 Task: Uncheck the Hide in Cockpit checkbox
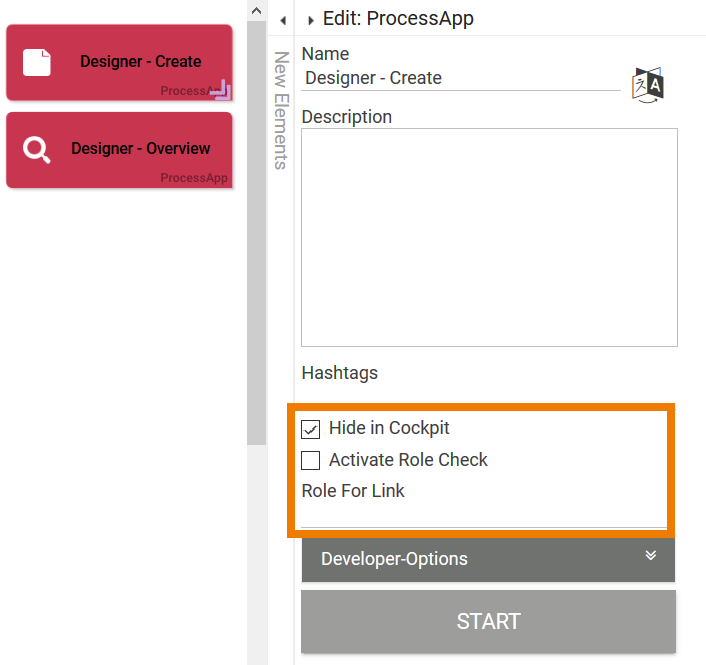pyautogui.click(x=311, y=429)
